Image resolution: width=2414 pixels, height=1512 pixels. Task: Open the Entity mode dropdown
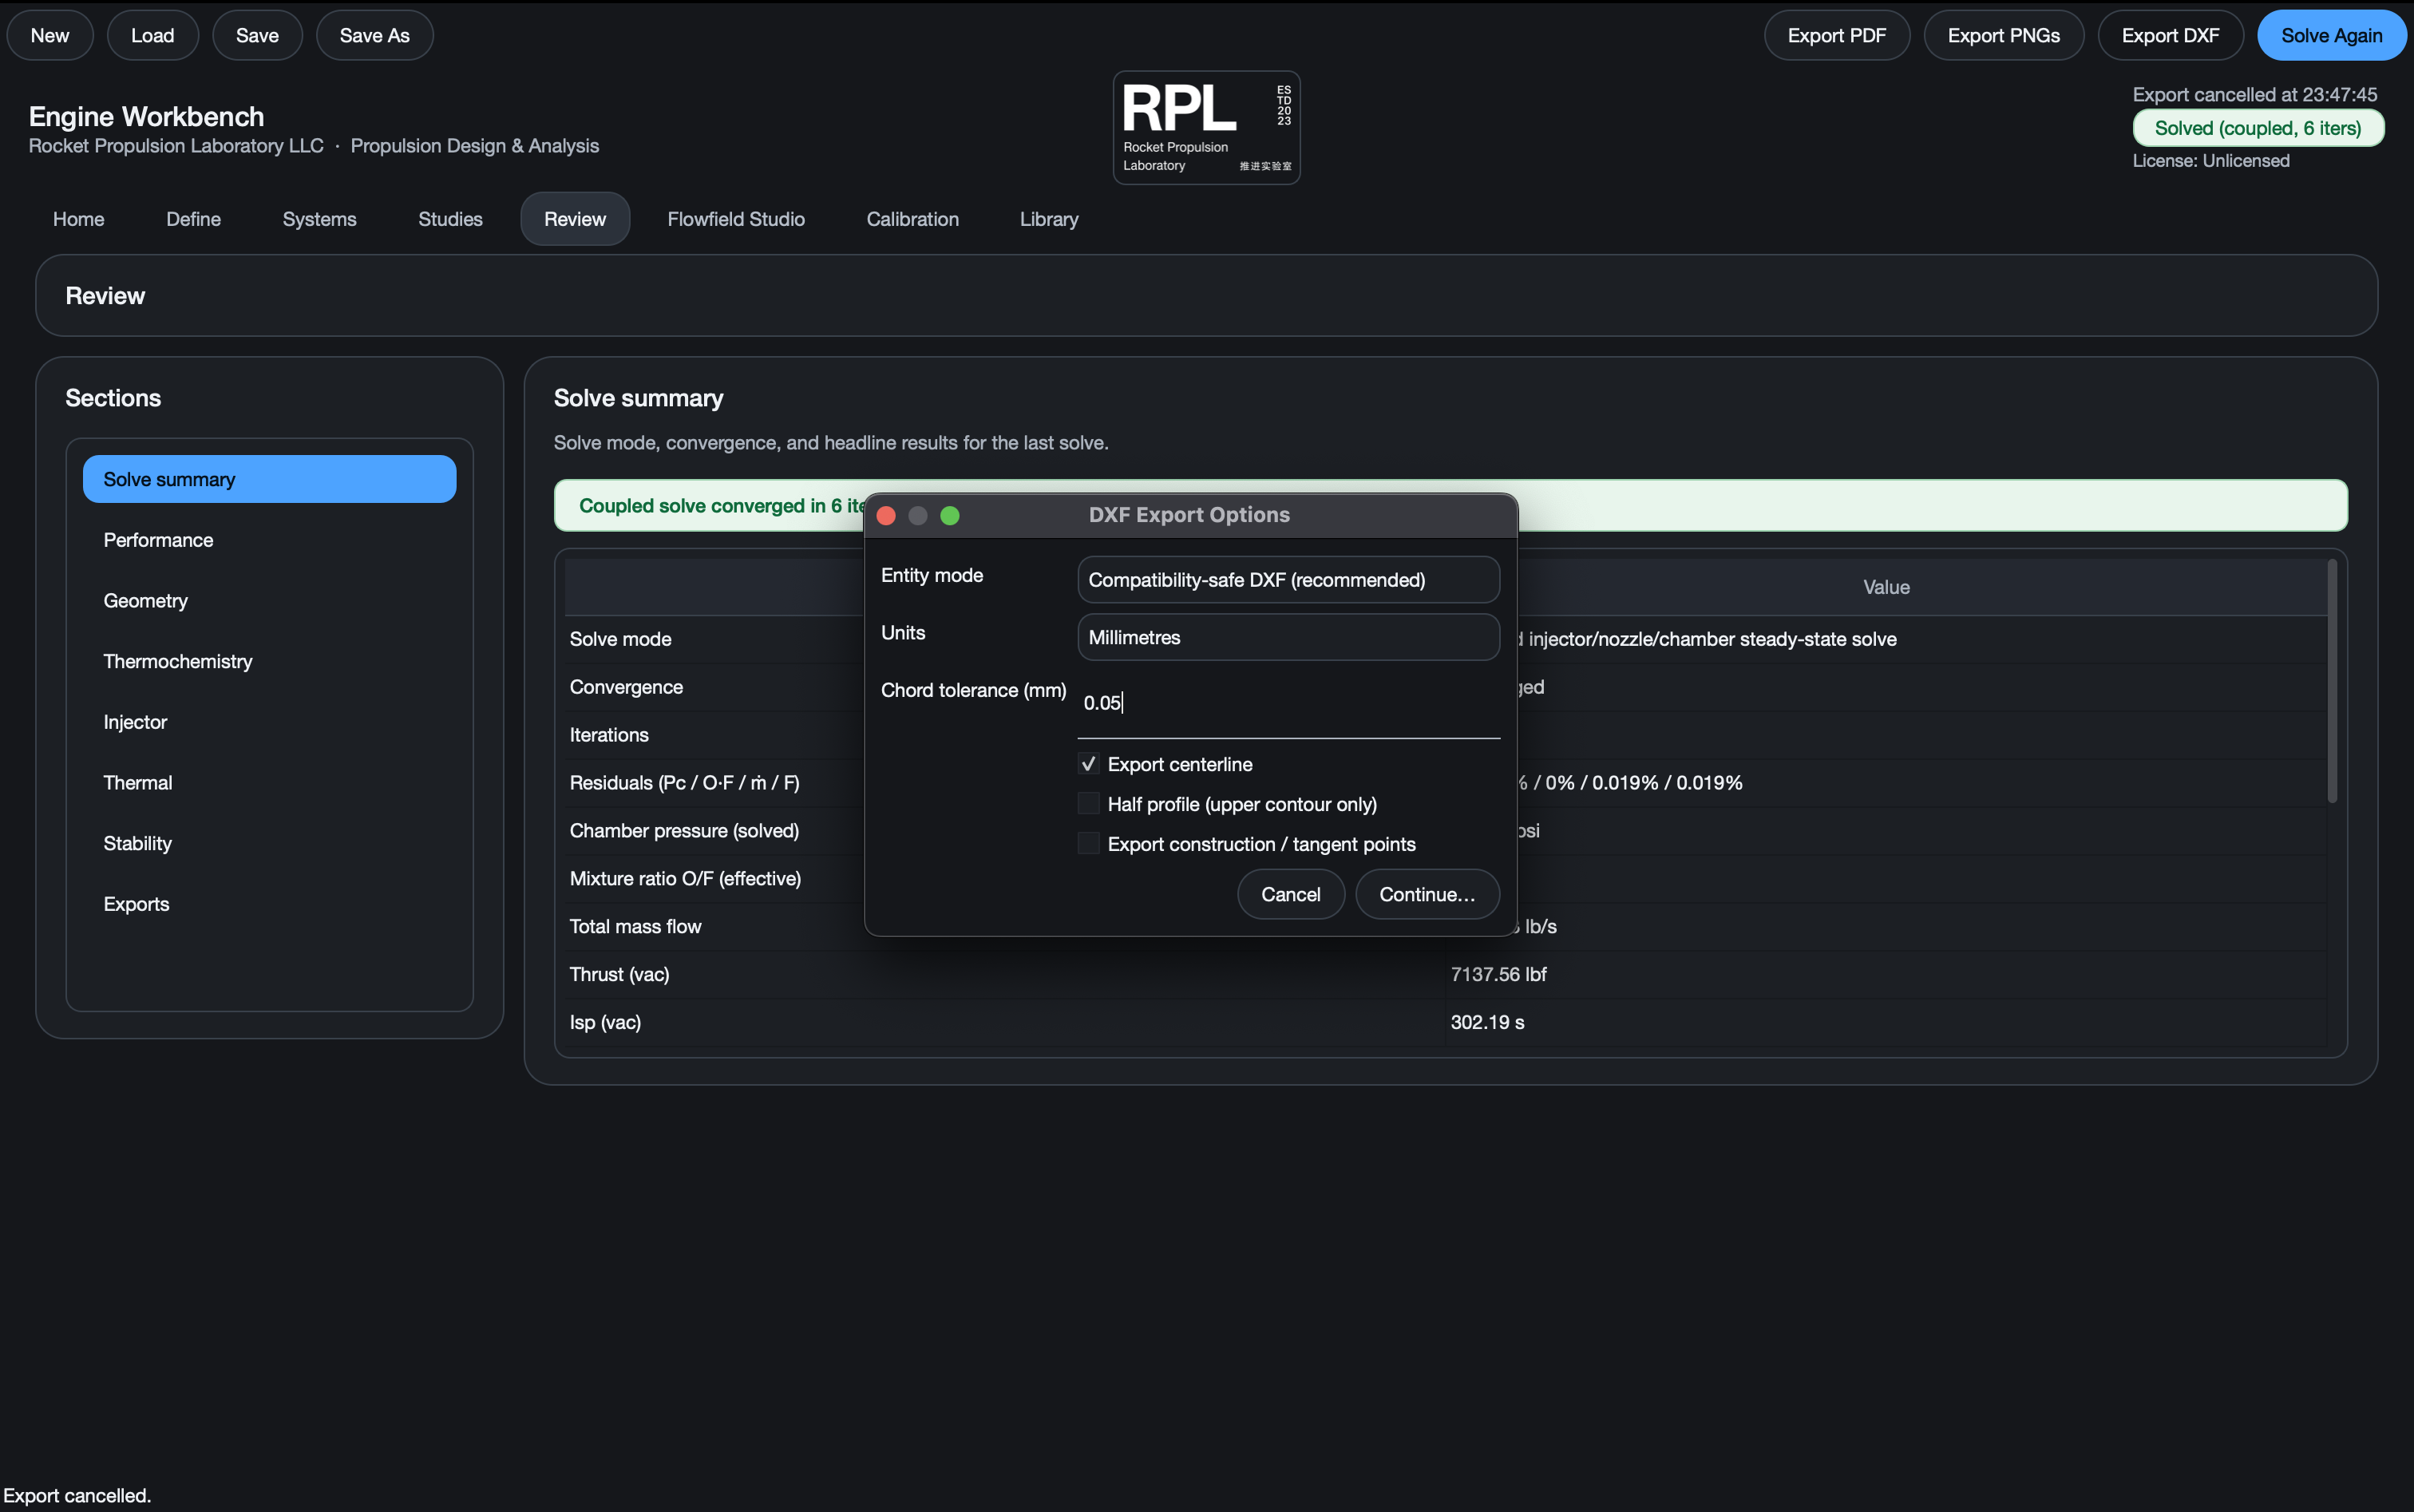1288,580
